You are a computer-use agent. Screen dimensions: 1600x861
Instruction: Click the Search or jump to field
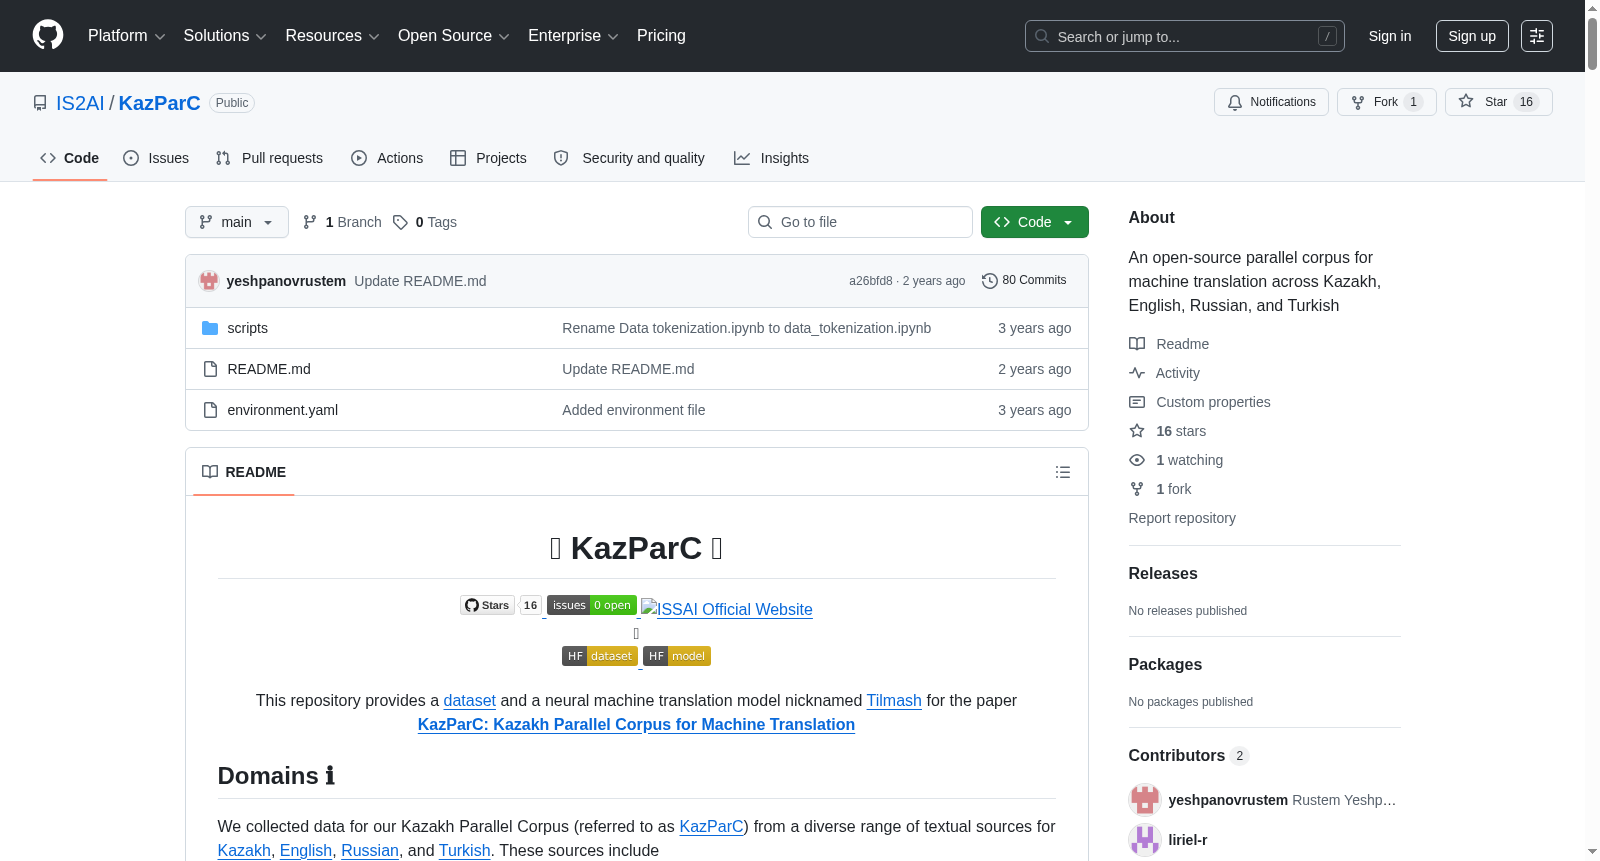[x=1185, y=36]
